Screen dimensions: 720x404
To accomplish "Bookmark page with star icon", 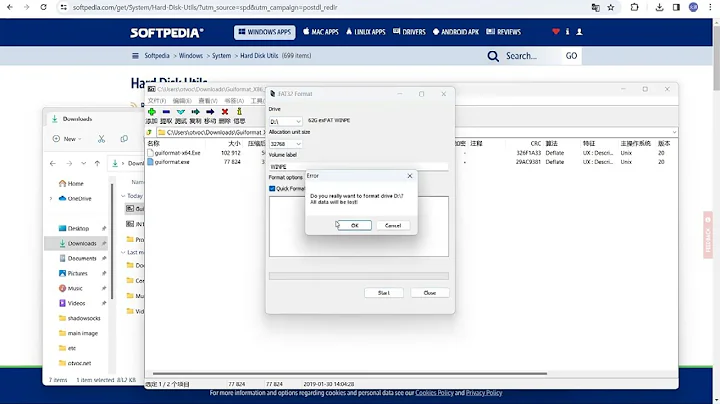I will point(611,7).
